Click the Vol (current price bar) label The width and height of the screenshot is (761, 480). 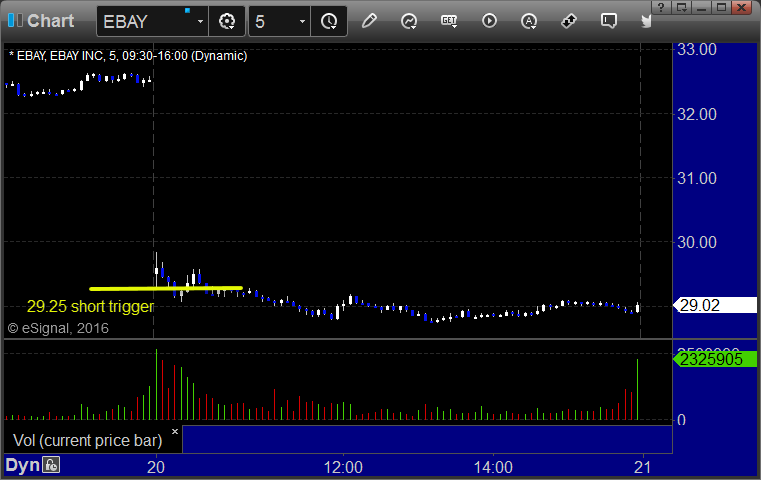click(x=87, y=440)
